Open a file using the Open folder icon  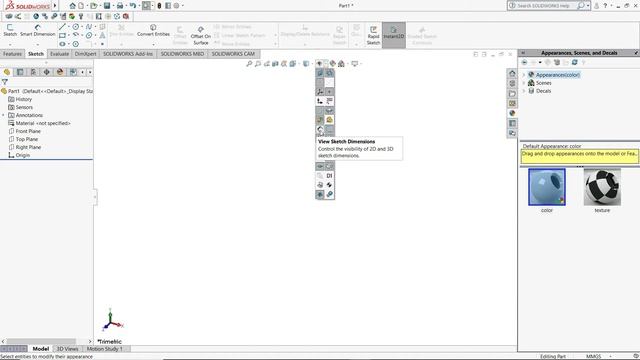click(94, 6)
